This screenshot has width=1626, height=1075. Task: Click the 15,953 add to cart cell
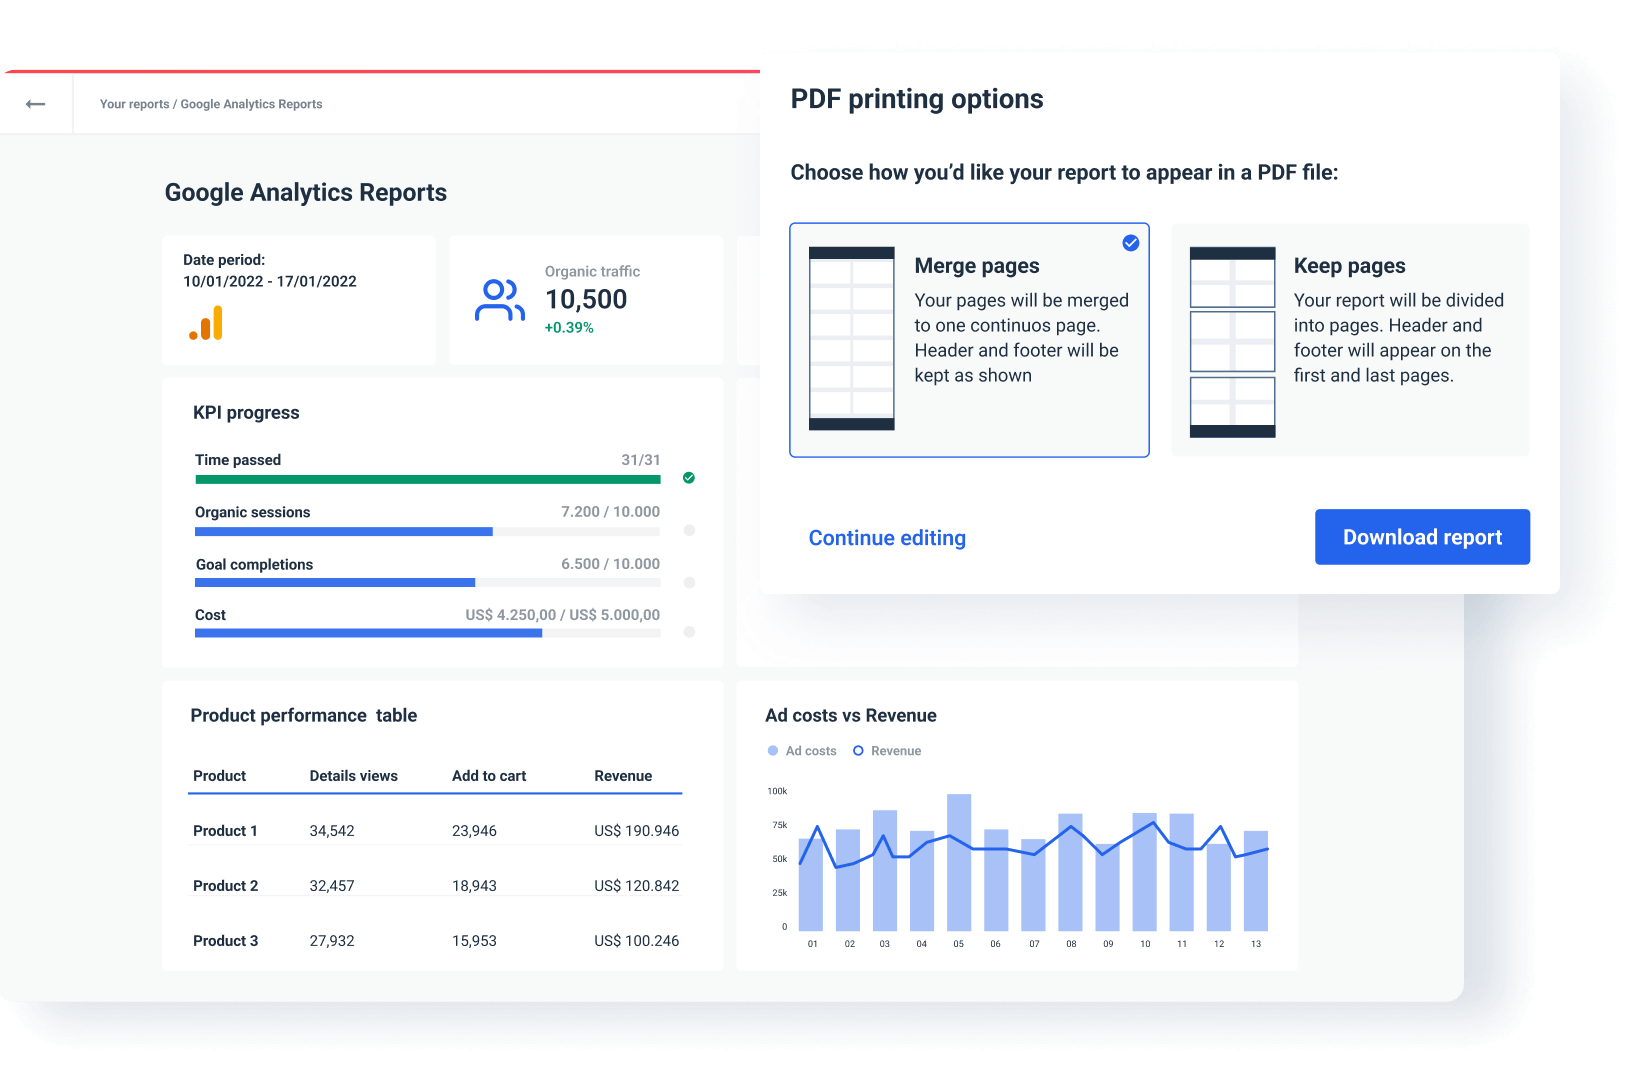click(x=474, y=941)
